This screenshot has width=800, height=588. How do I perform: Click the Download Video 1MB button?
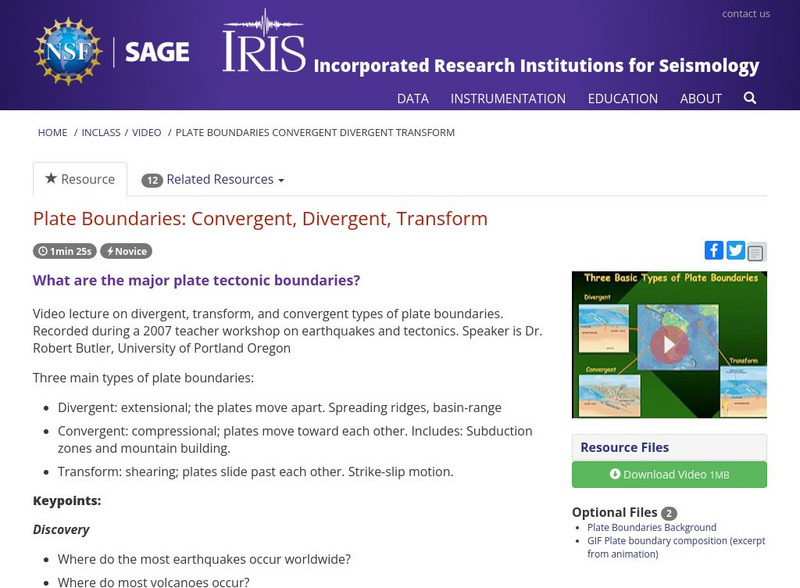point(668,474)
